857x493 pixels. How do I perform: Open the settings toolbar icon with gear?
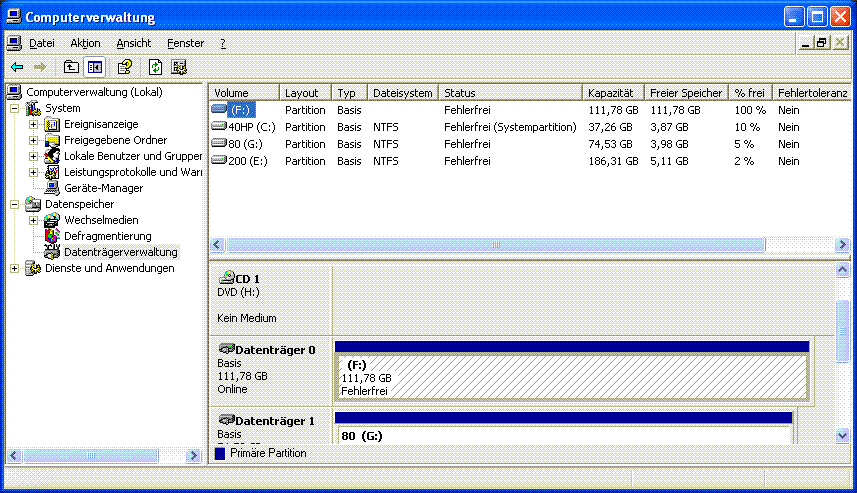(x=179, y=67)
